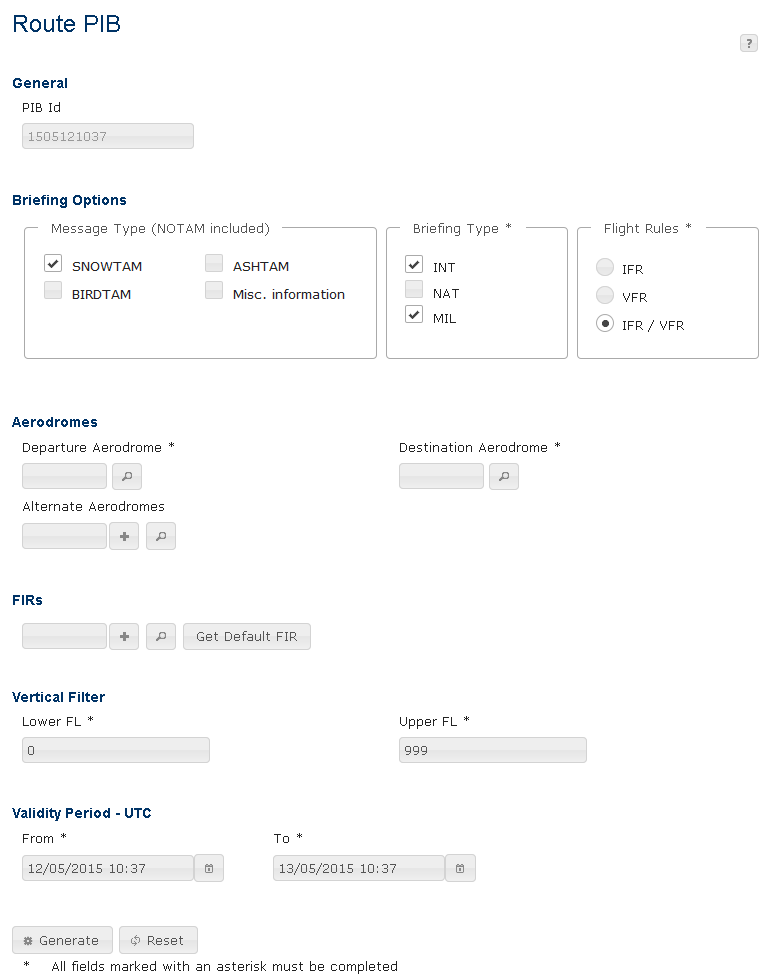Enable the ASHTAM message type

point(214,264)
